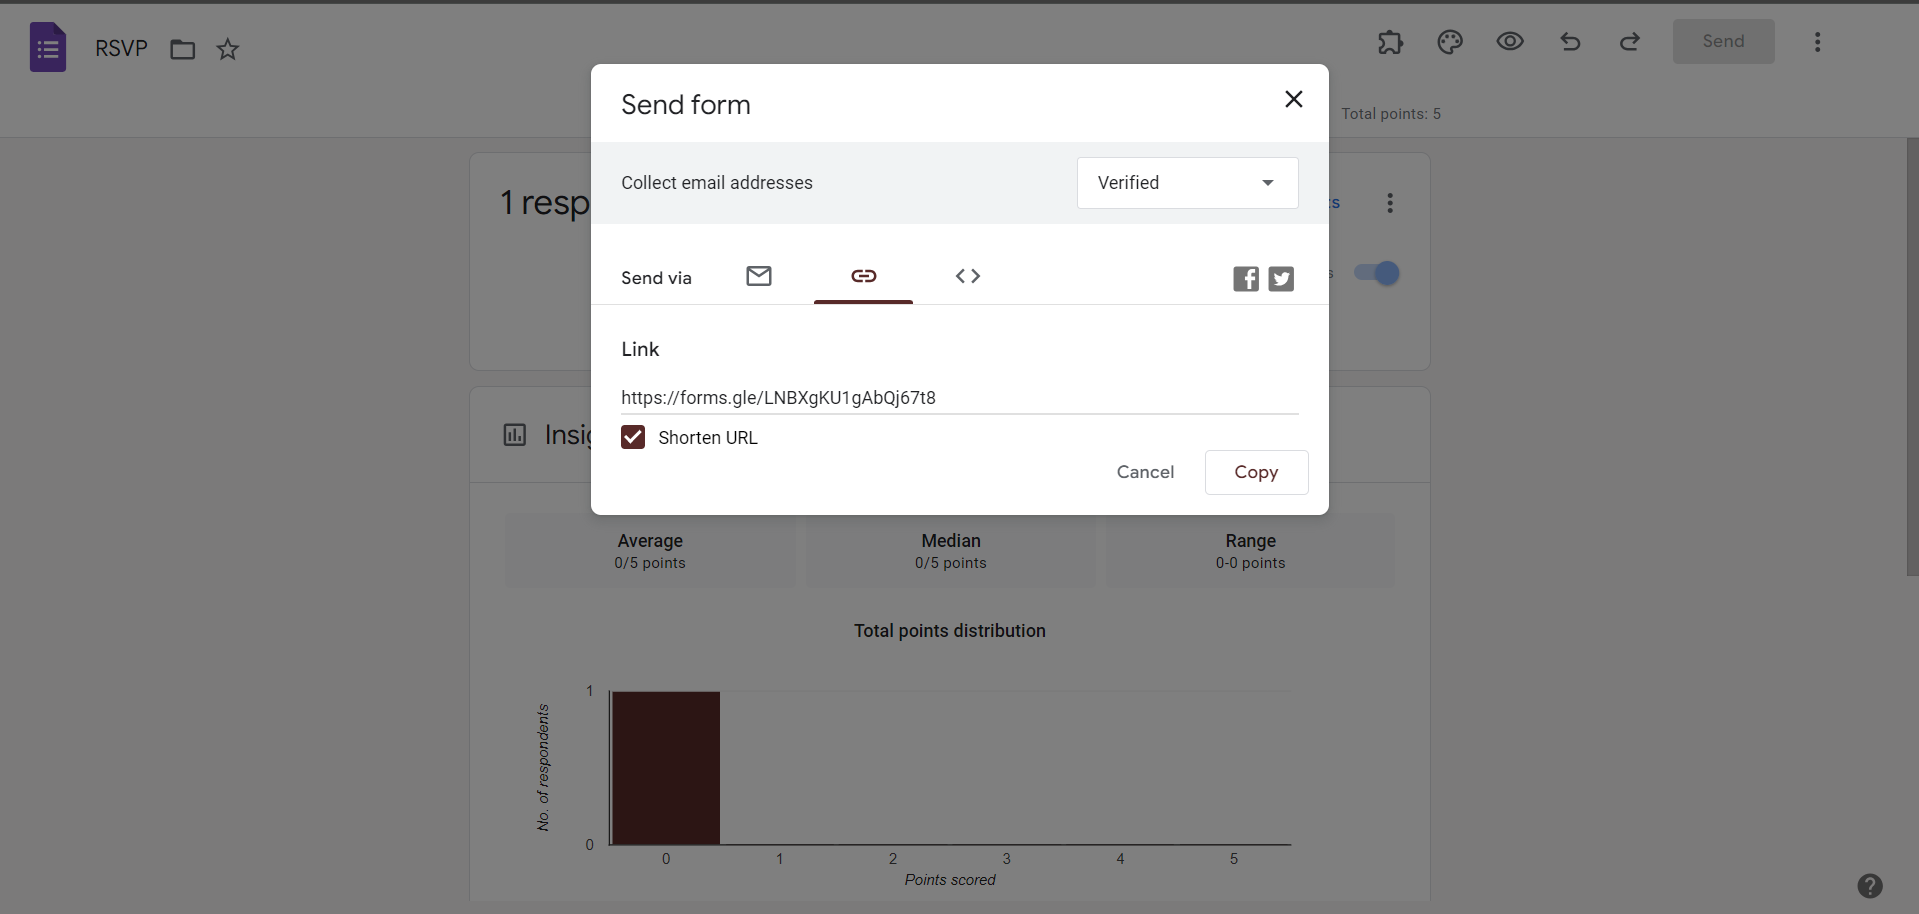The width and height of the screenshot is (1919, 914).
Task: Click the Total points: 5 text
Action: (1391, 114)
